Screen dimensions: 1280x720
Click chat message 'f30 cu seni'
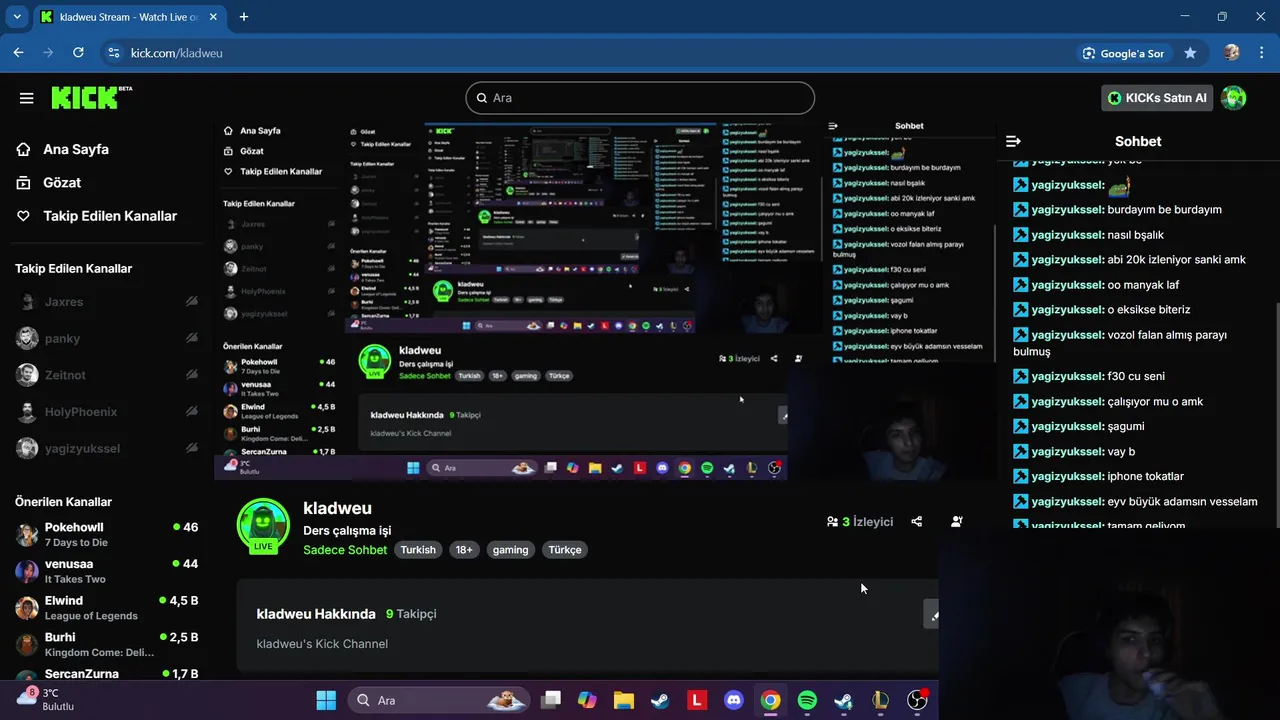1137,376
